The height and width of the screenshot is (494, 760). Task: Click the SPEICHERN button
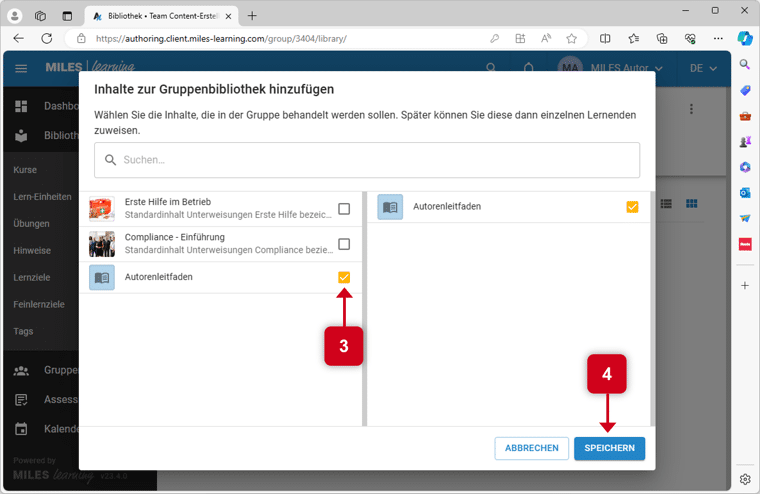(609, 448)
